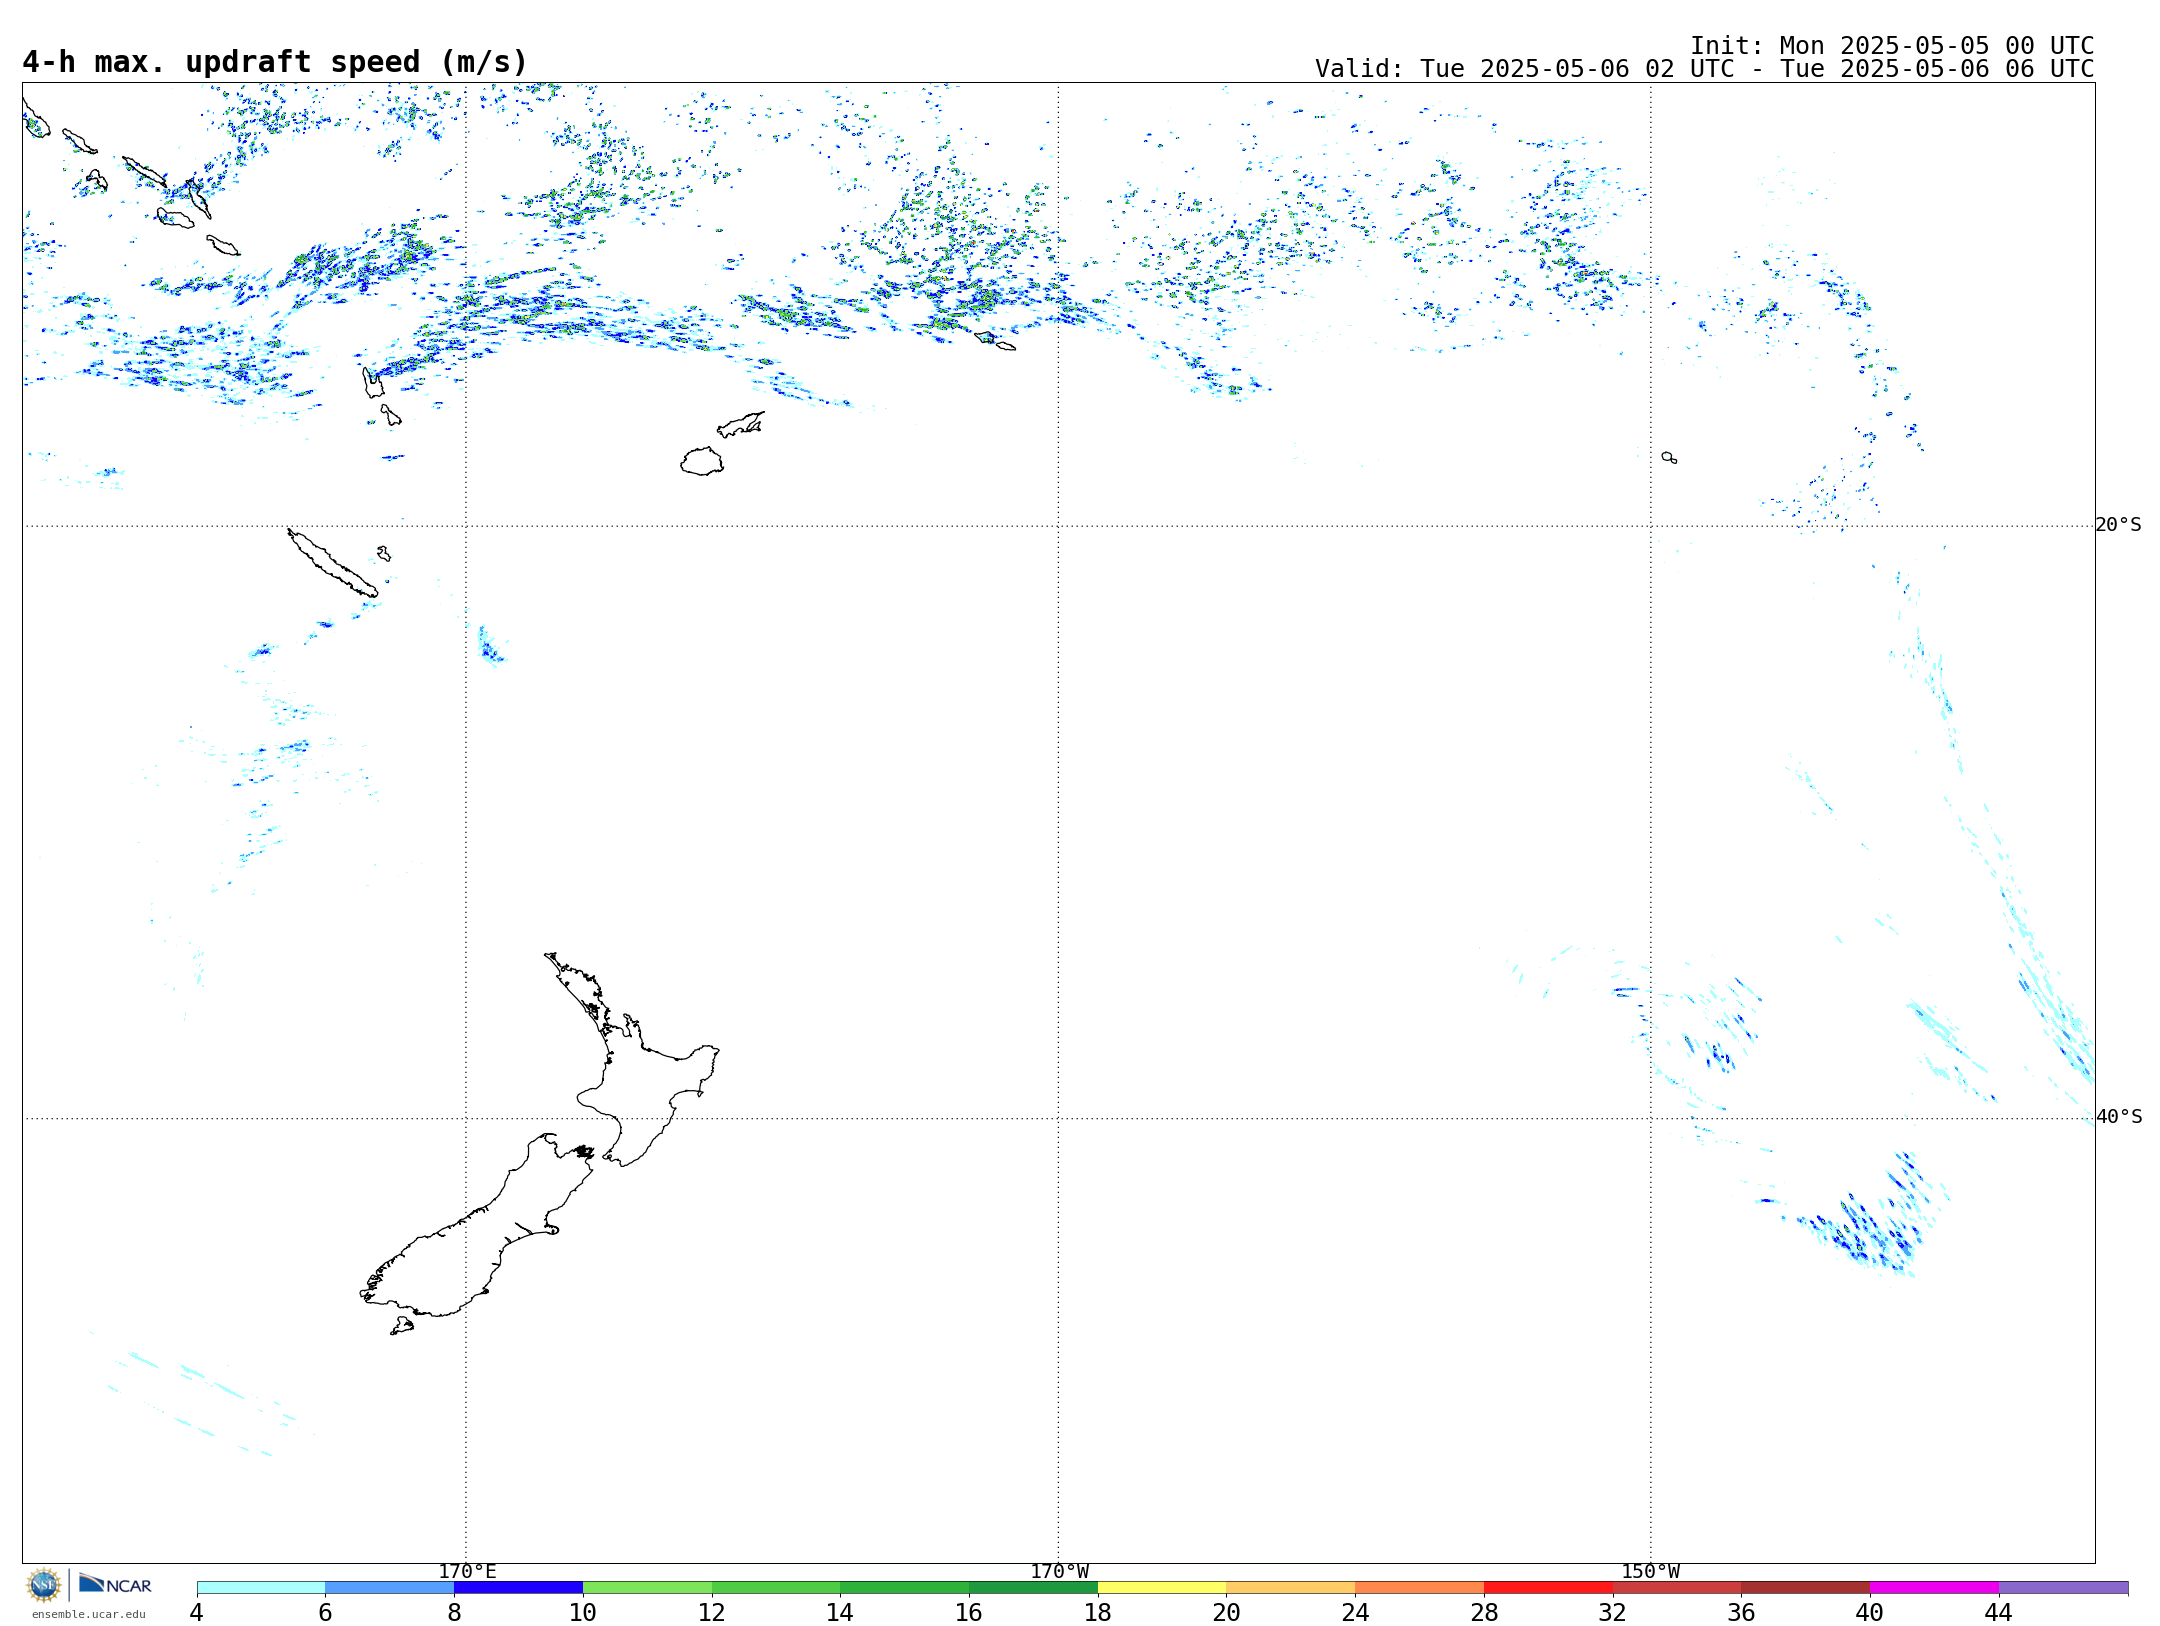The width and height of the screenshot is (2160, 1626).
Task: Pick the magenta 40–44 colorbar swatch
Action: click(x=1934, y=1587)
